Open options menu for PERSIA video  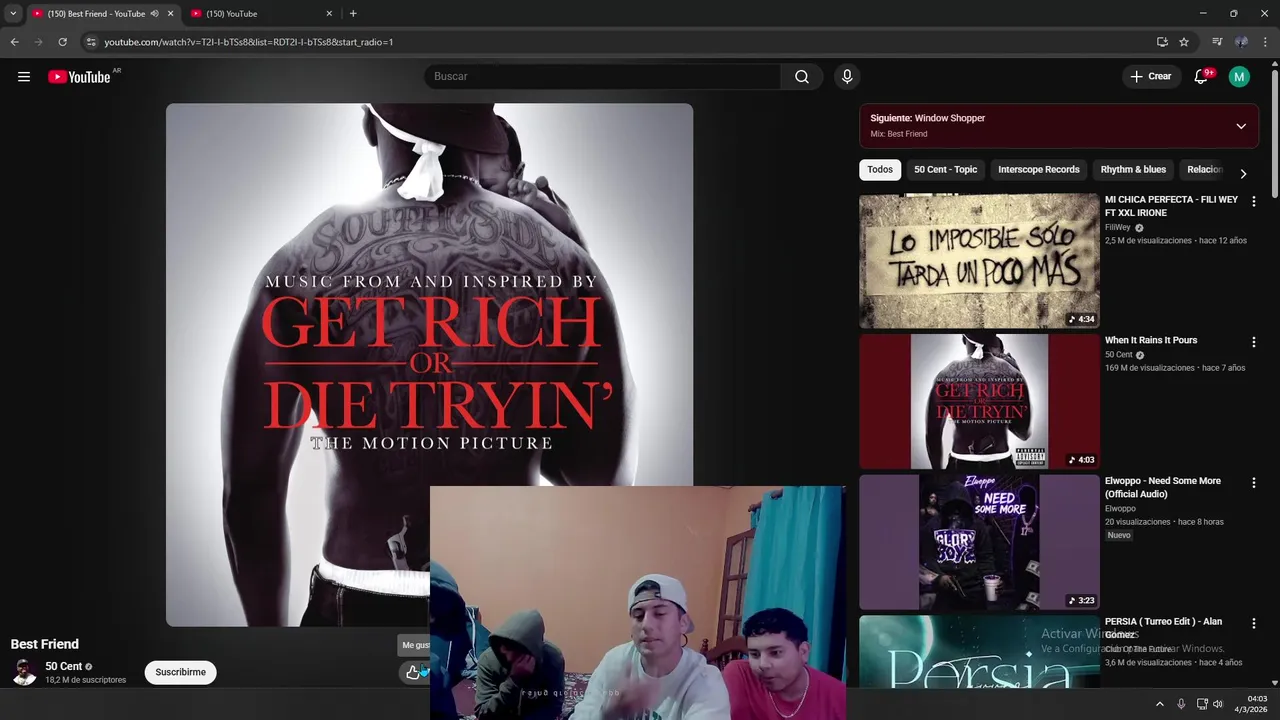1253,624
